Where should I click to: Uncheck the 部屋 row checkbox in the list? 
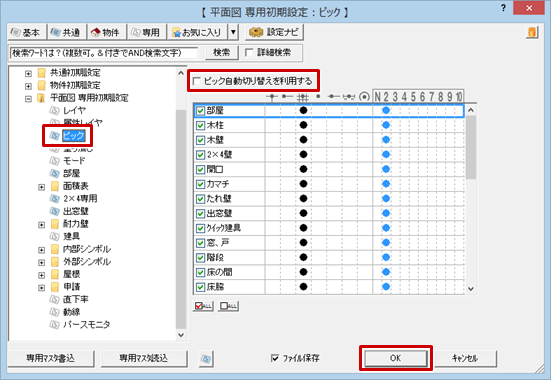tap(200, 111)
